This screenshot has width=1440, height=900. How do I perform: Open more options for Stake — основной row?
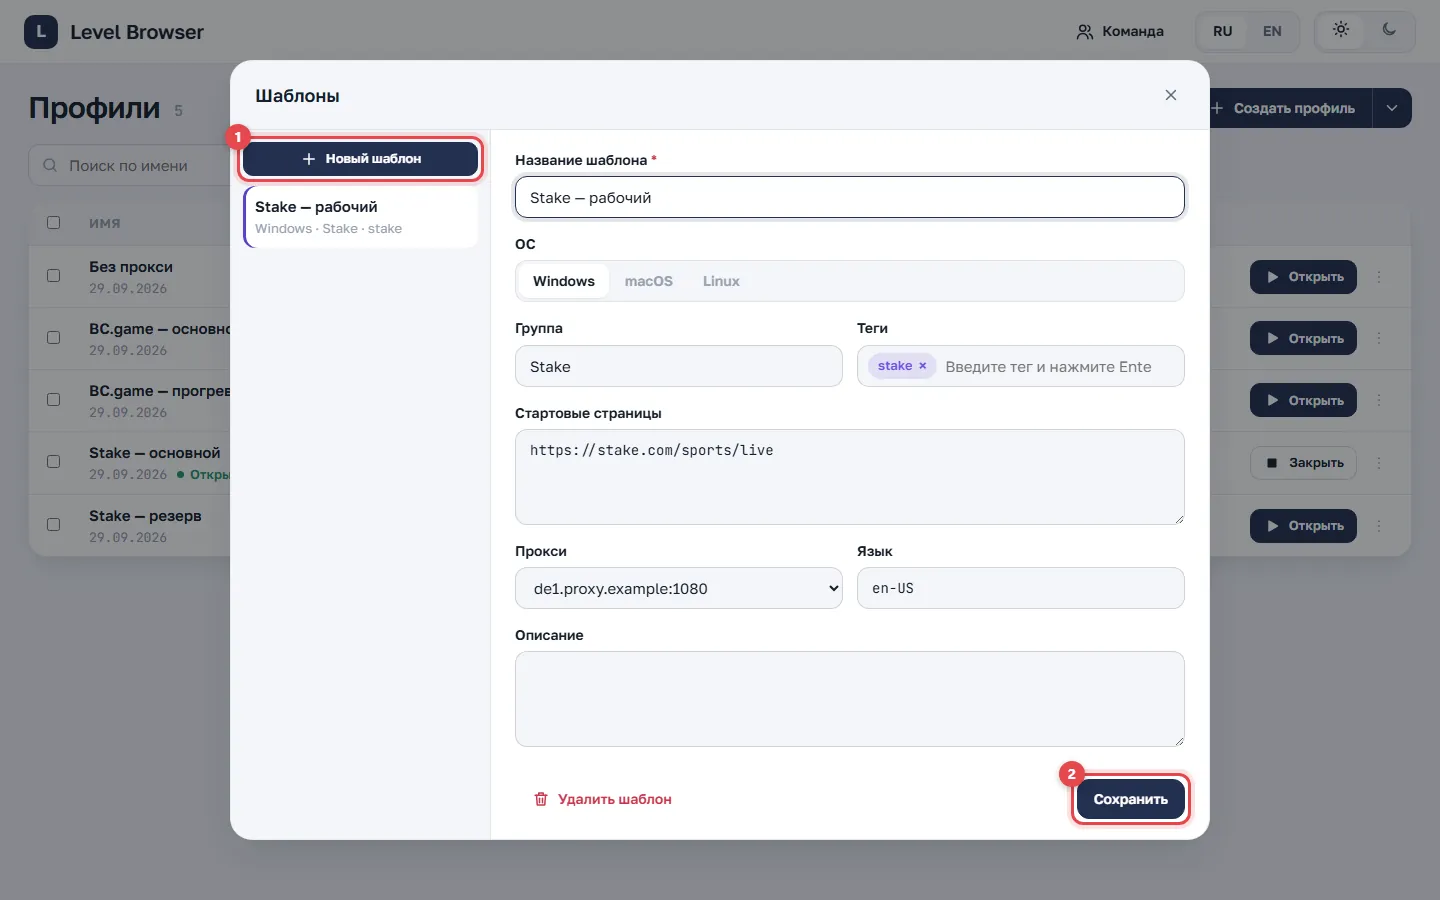pyautogui.click(x=1379, y=463)
